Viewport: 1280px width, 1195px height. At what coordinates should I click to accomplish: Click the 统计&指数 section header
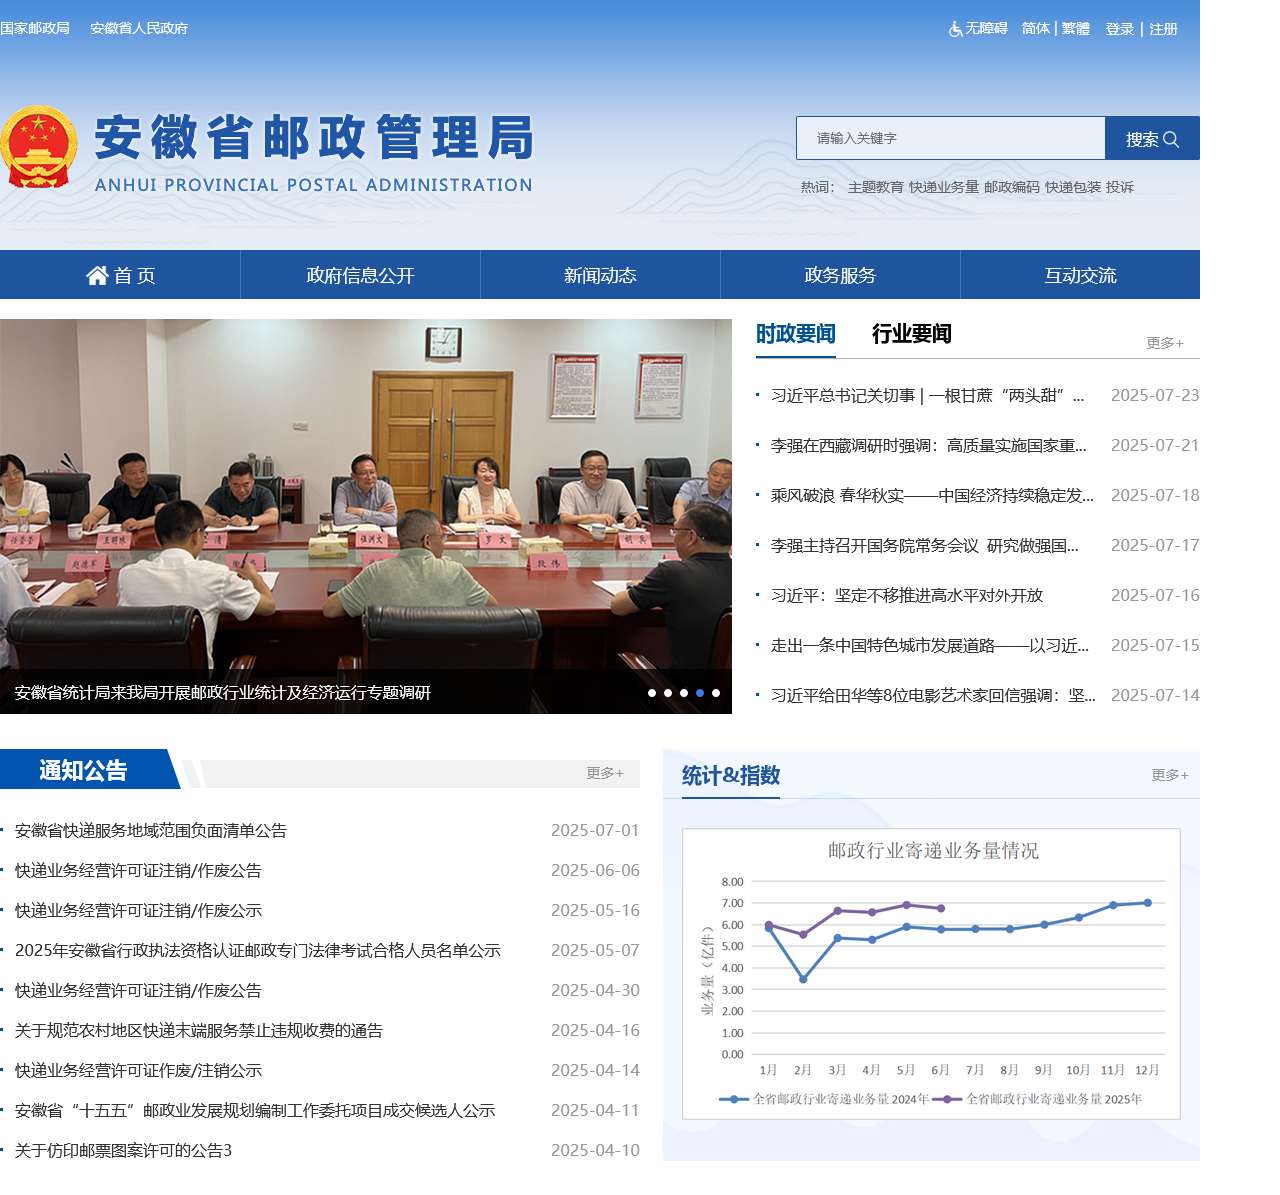731,775
